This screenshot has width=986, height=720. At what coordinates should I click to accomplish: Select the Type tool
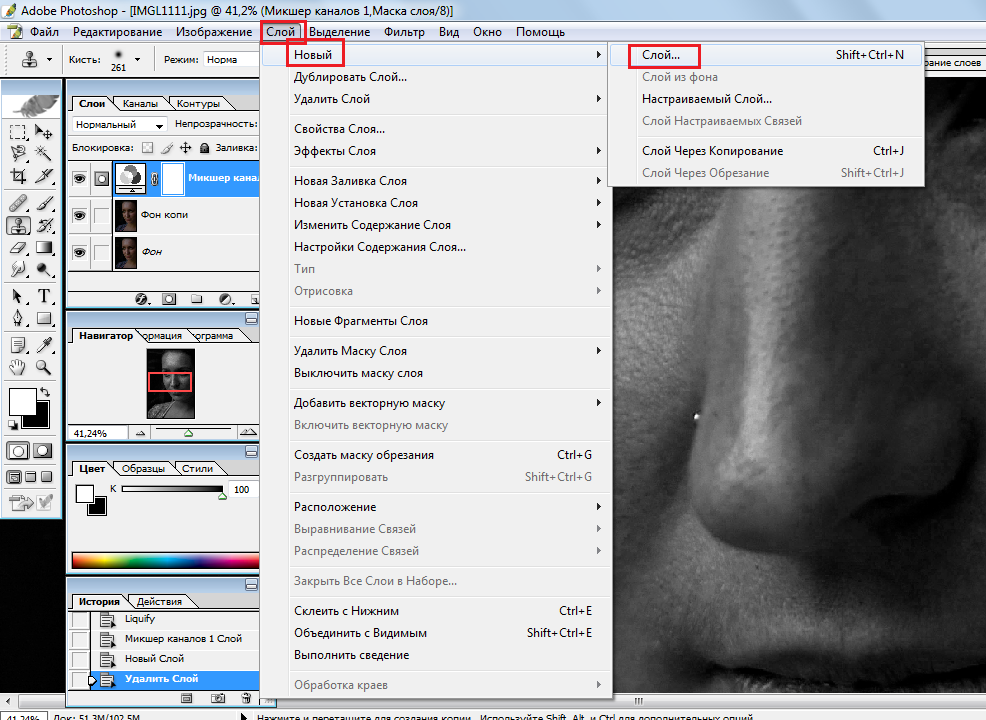click(x=43, y=296)
